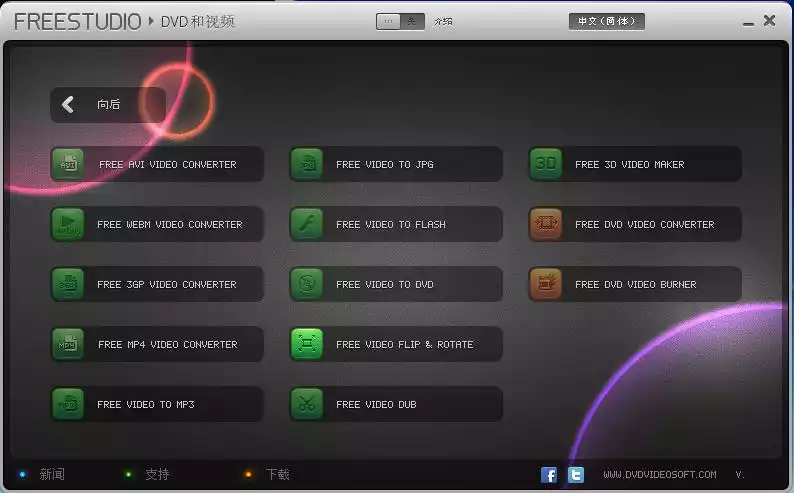Click the Free AVI Video Converter icon

[x=68, y=164]
